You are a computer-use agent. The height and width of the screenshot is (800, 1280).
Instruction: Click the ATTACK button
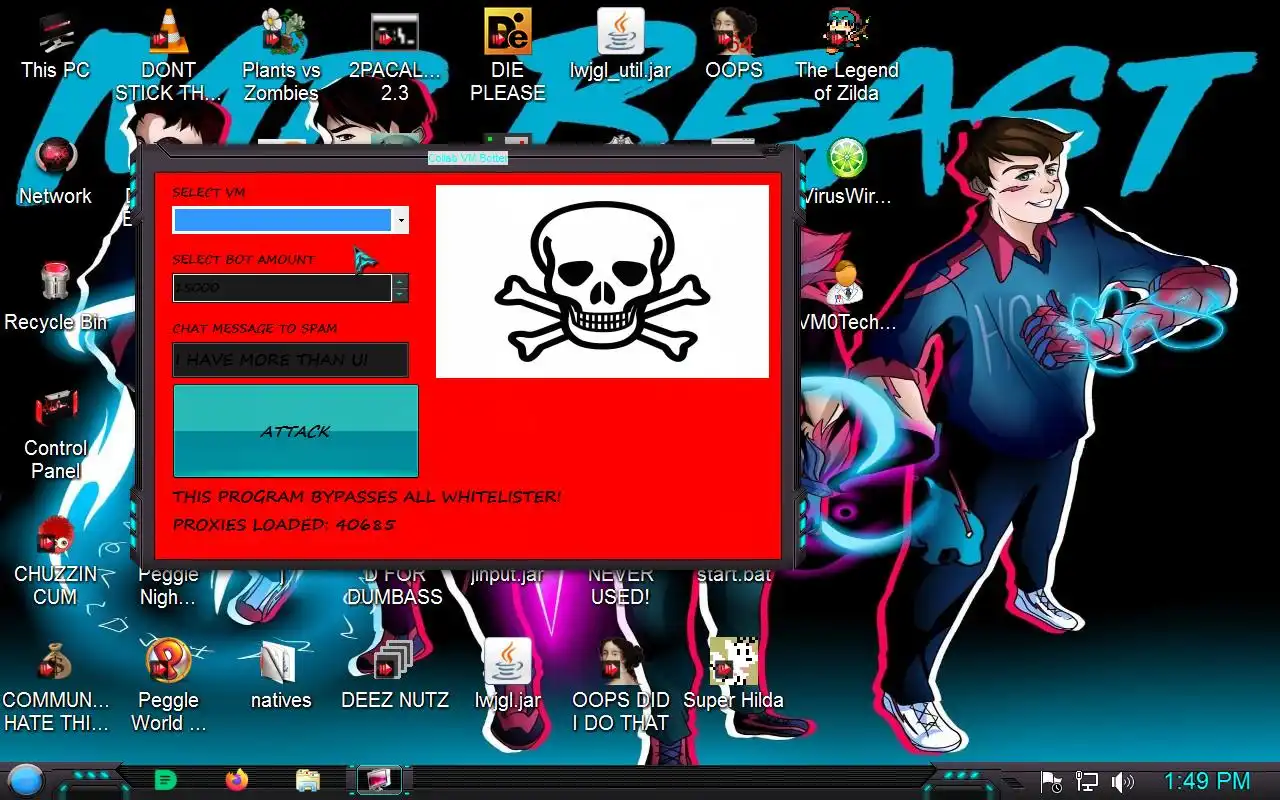tap(296, 431)
